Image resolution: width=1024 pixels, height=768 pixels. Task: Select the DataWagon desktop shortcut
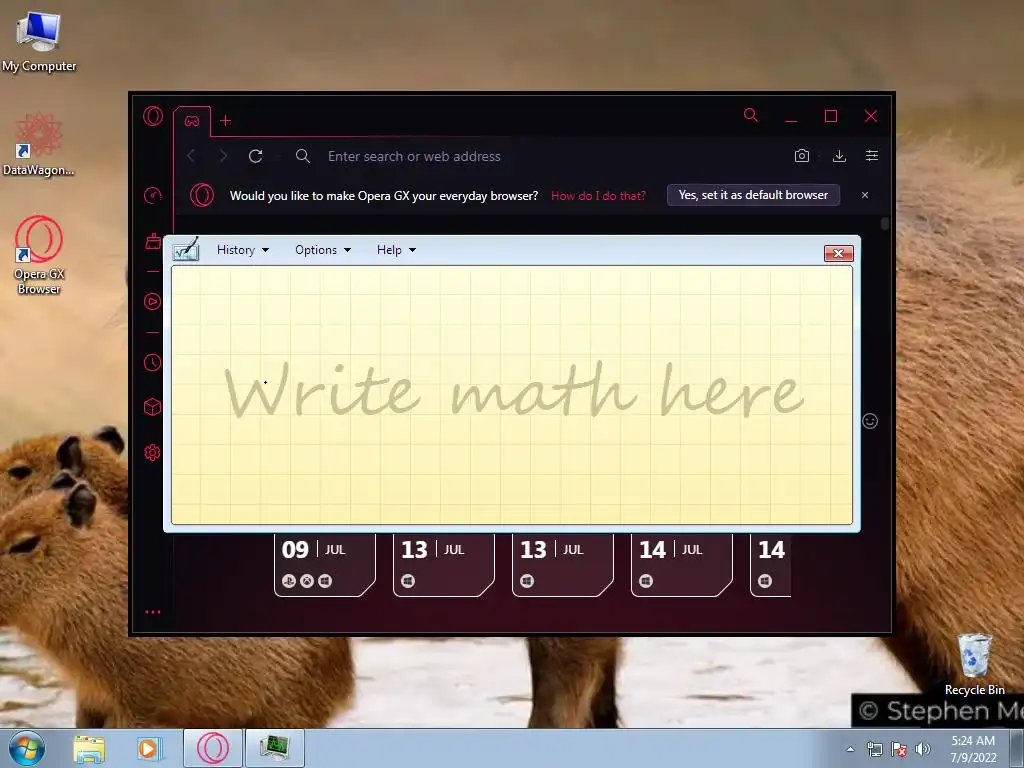(39, 145)
